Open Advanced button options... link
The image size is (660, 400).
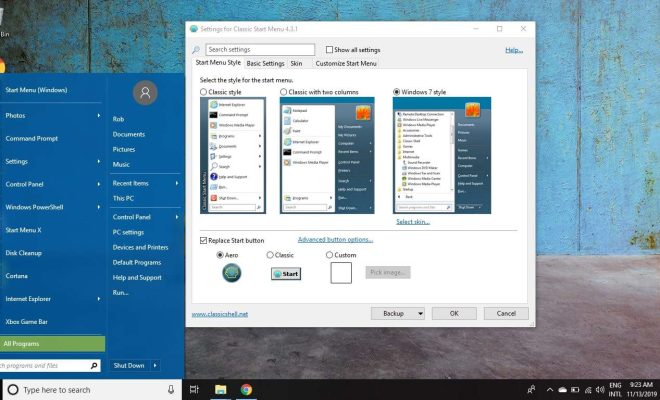[x=335, y=240]
